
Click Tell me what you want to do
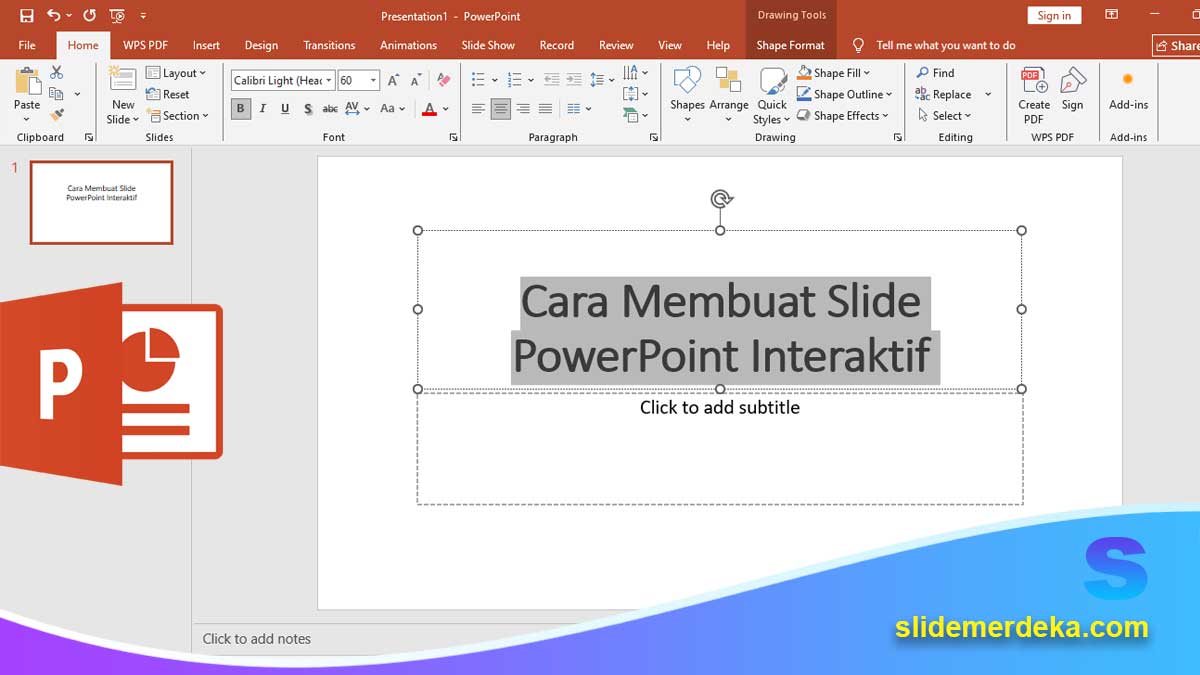click(946, 45)
